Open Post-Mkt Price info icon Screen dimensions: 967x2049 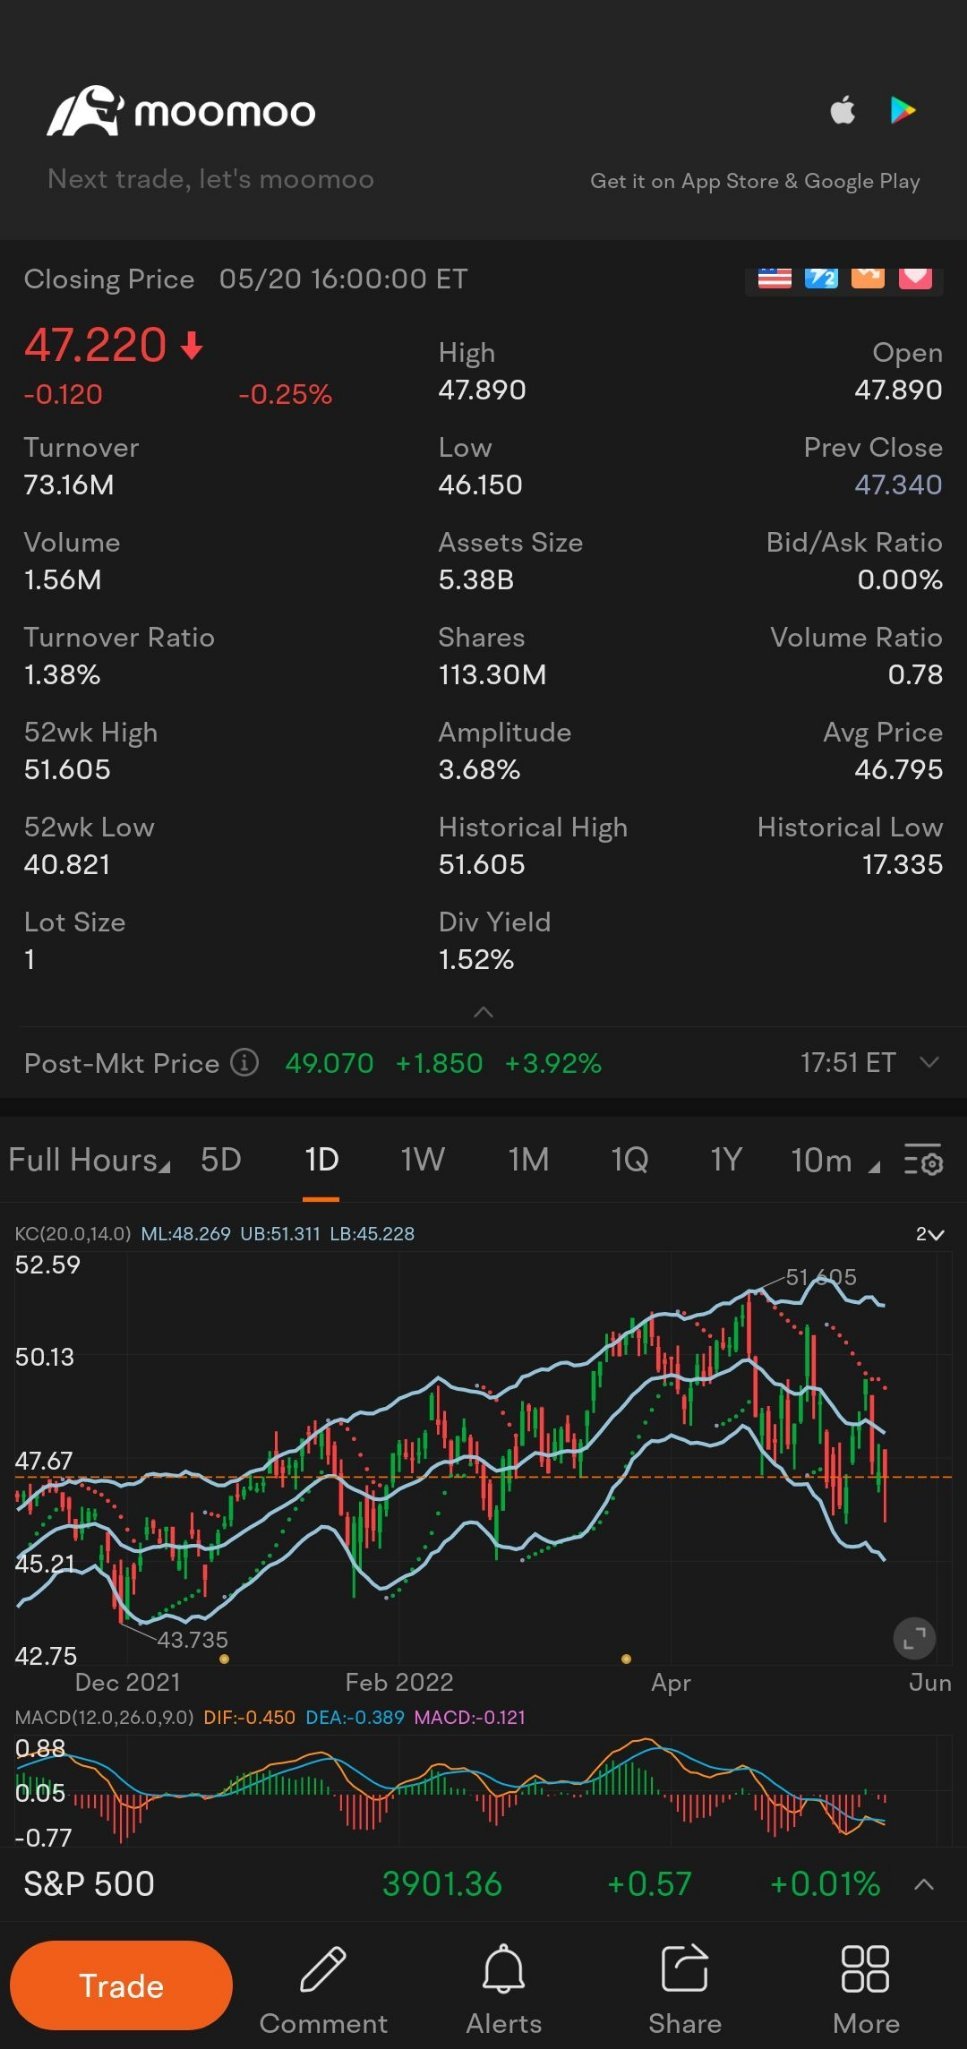pos(245,1062)
